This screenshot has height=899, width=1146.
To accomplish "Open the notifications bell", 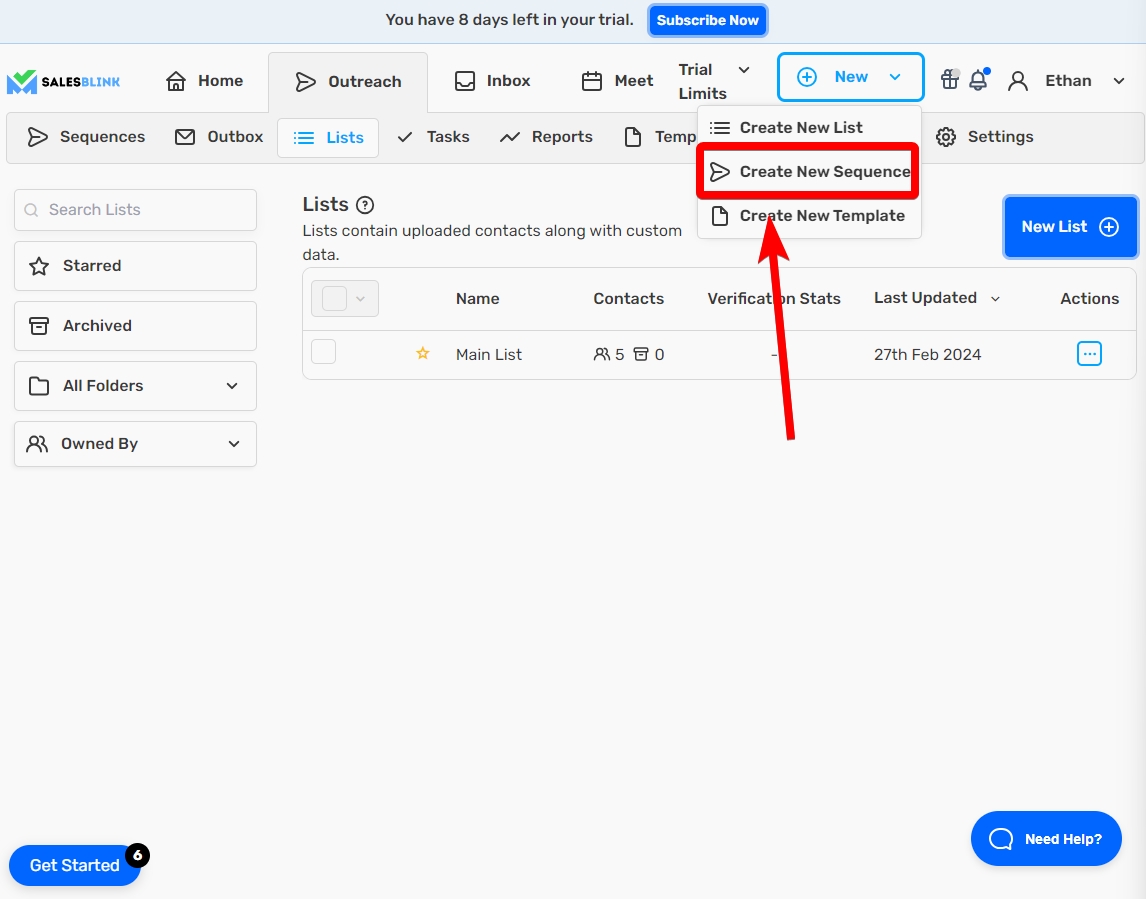I will coord(978,81).
